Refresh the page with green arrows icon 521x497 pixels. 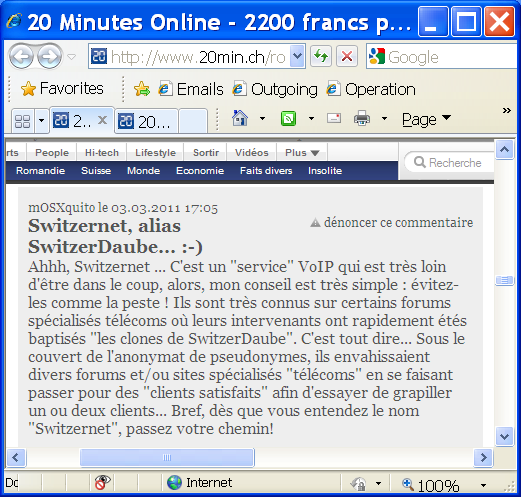click(321, 56)
